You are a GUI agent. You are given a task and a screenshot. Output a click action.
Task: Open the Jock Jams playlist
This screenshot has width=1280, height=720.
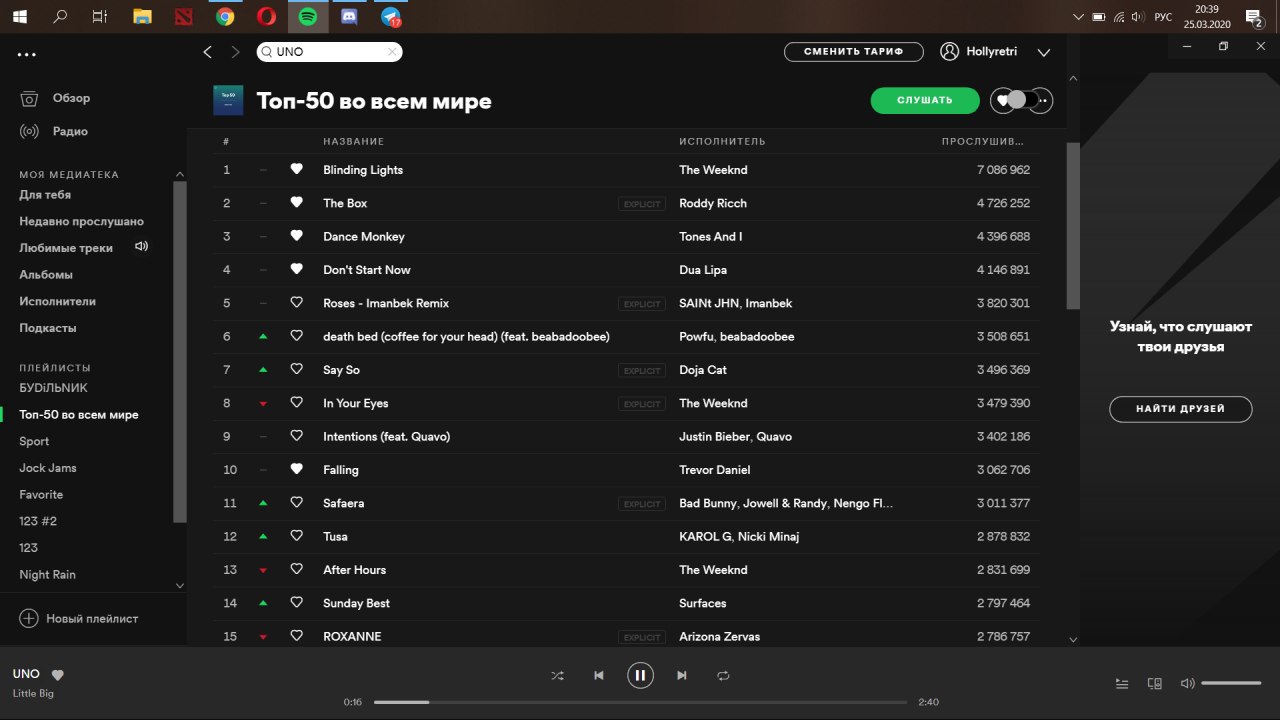coord(48,468)
